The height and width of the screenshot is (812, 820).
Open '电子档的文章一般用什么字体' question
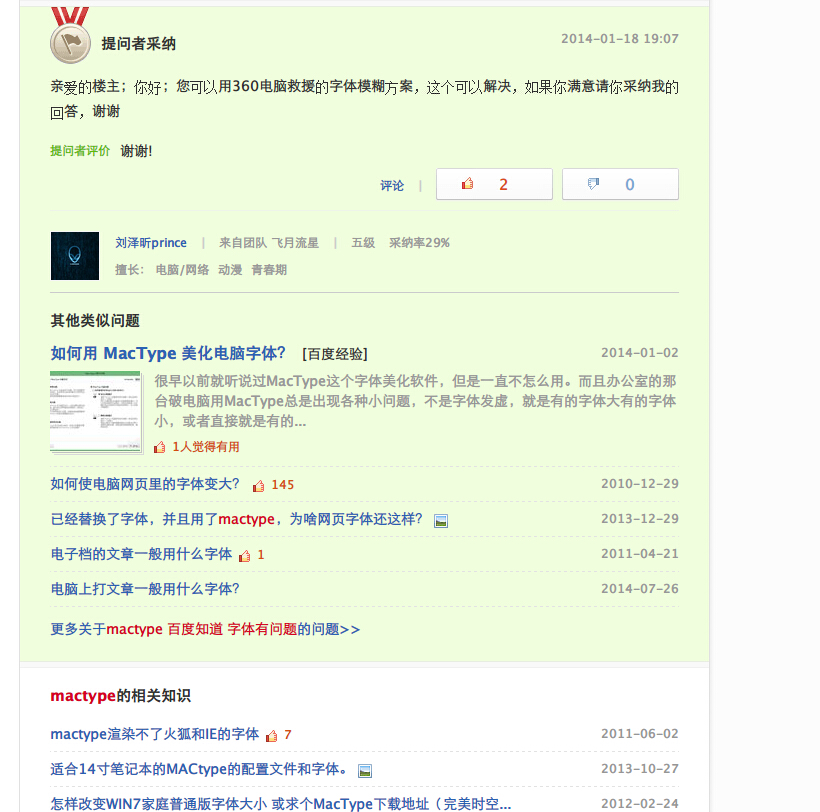click(x=141, y=554)
